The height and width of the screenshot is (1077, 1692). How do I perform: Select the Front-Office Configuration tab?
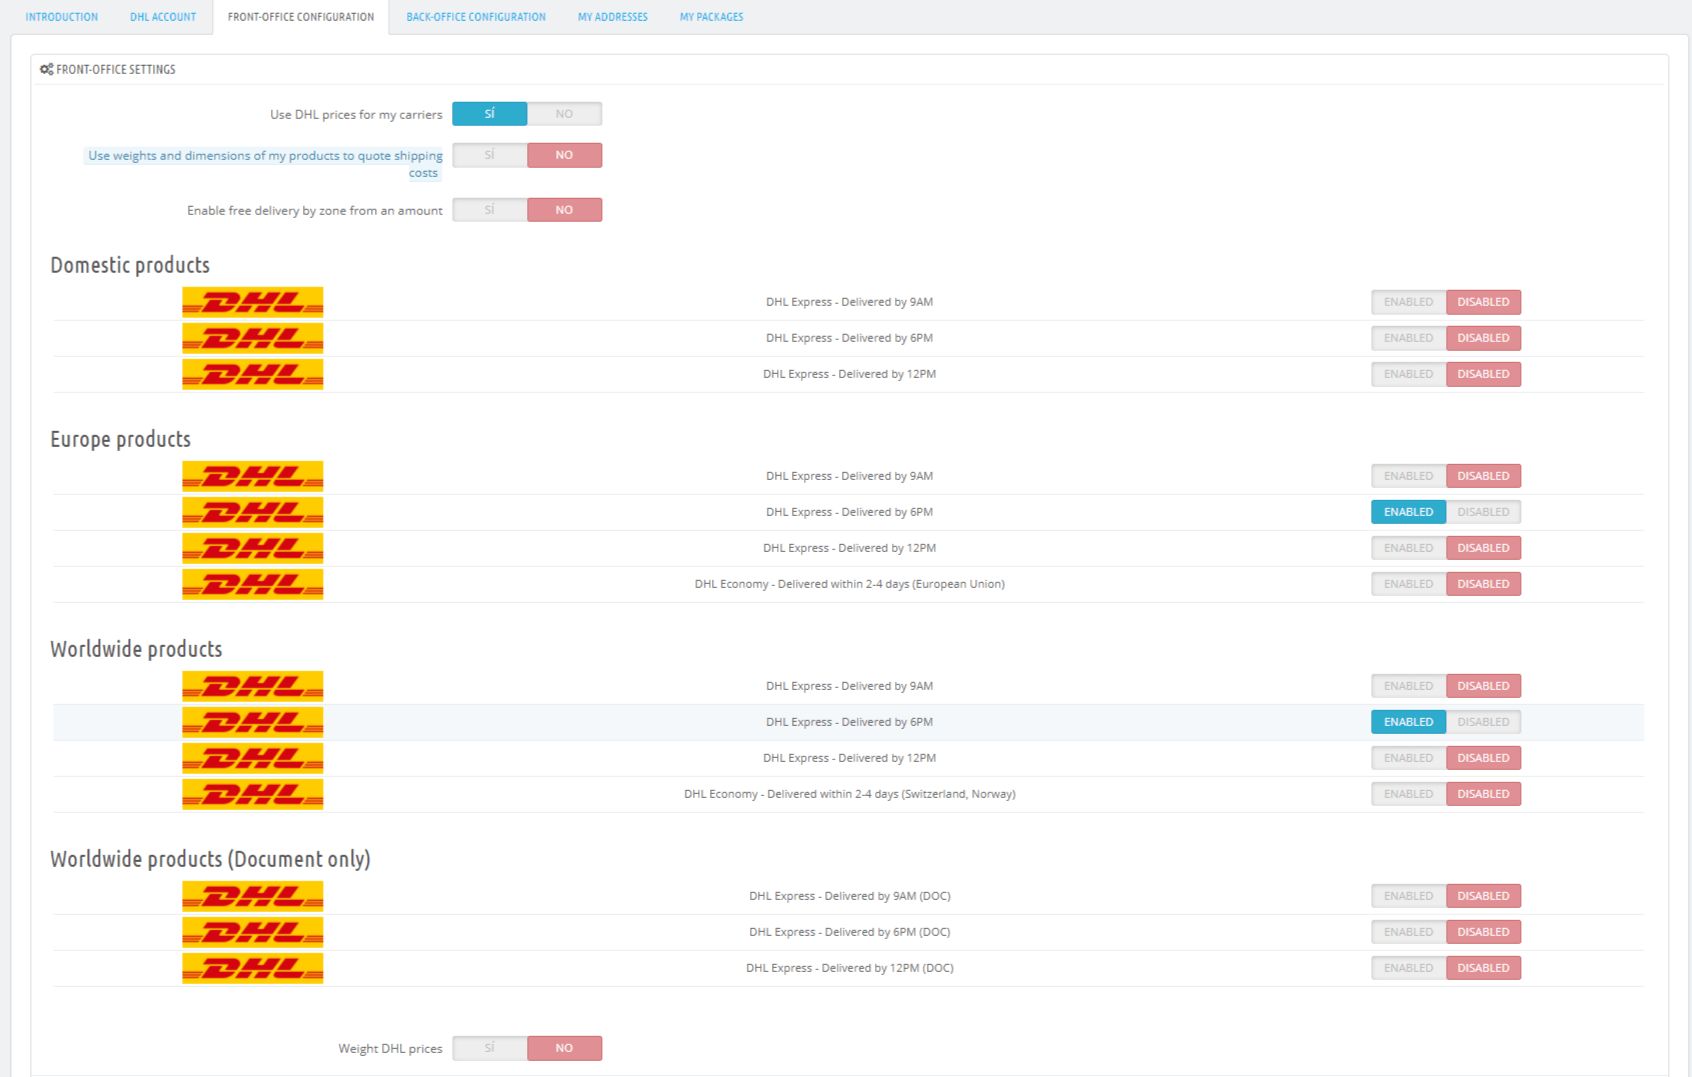pos(301,17)
